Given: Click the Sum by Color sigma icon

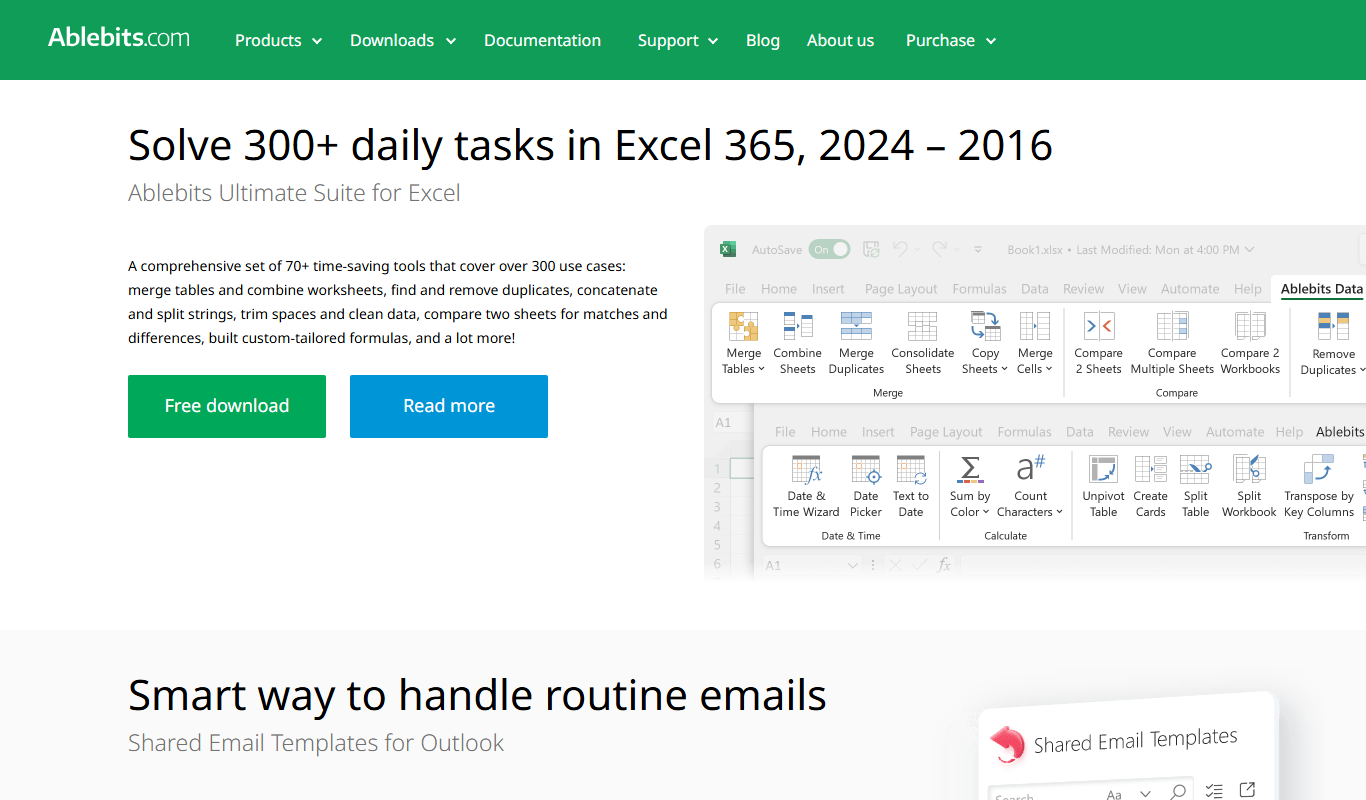Looking at the screenshot, I should [969, 469].
